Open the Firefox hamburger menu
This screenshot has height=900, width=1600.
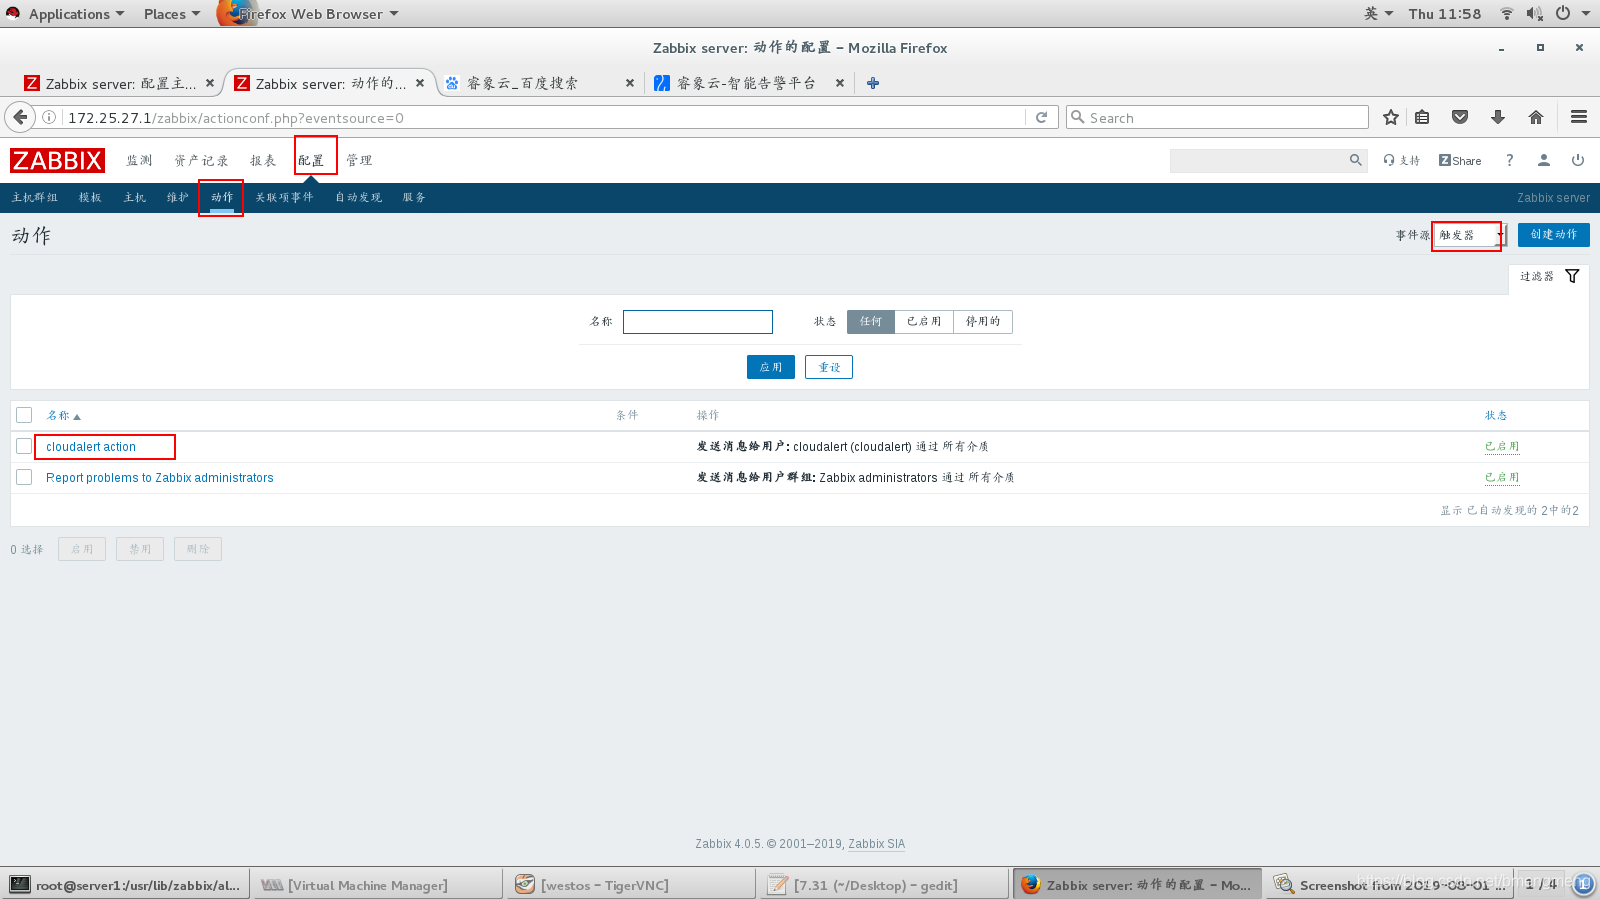[x=1579, y=117]
